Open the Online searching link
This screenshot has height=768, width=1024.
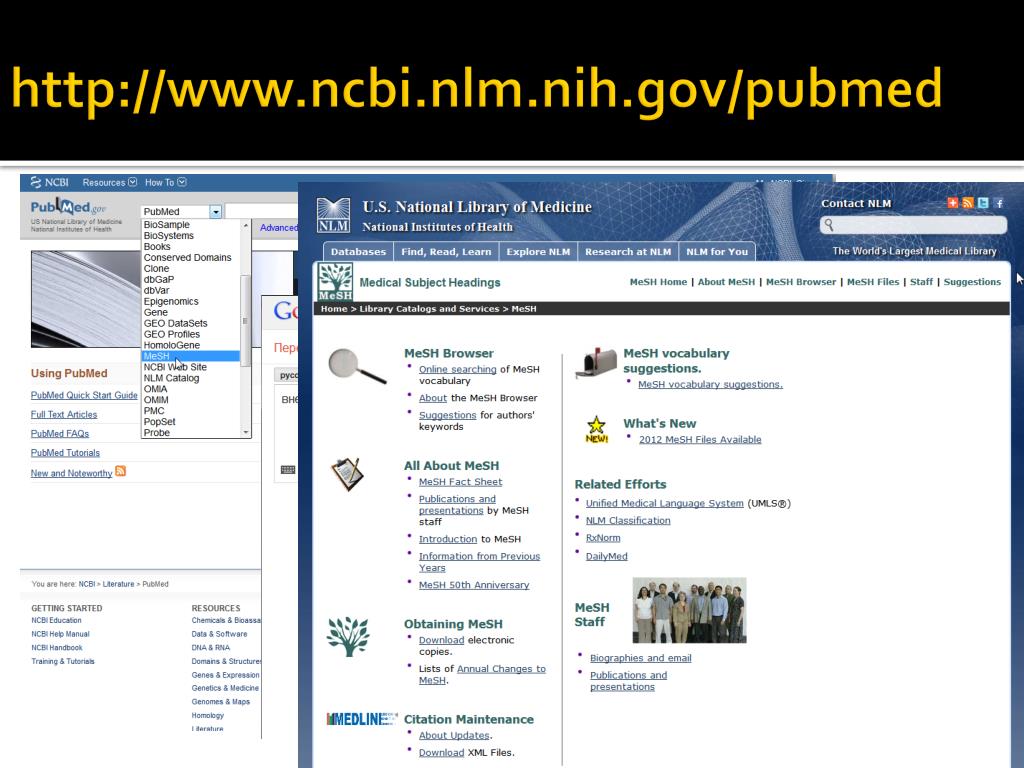(458, 369)
